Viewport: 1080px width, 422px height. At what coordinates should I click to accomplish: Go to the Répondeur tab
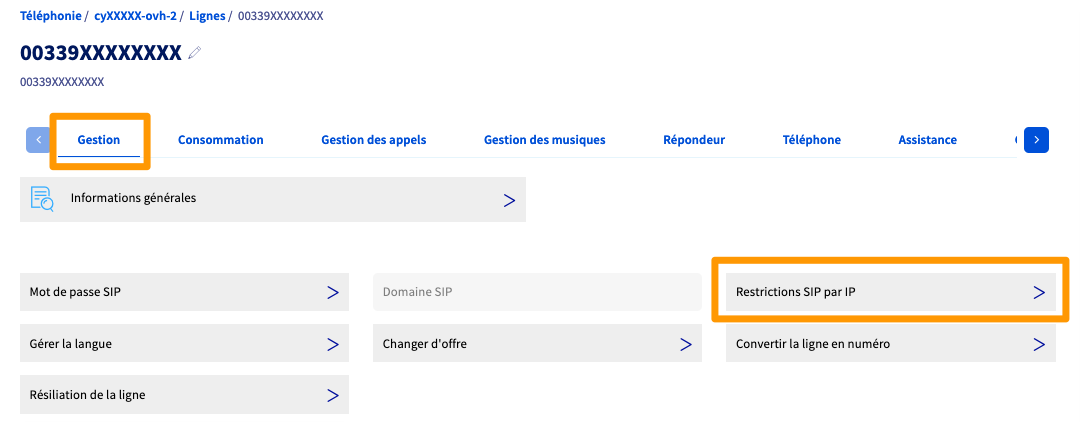pos(693,140)
